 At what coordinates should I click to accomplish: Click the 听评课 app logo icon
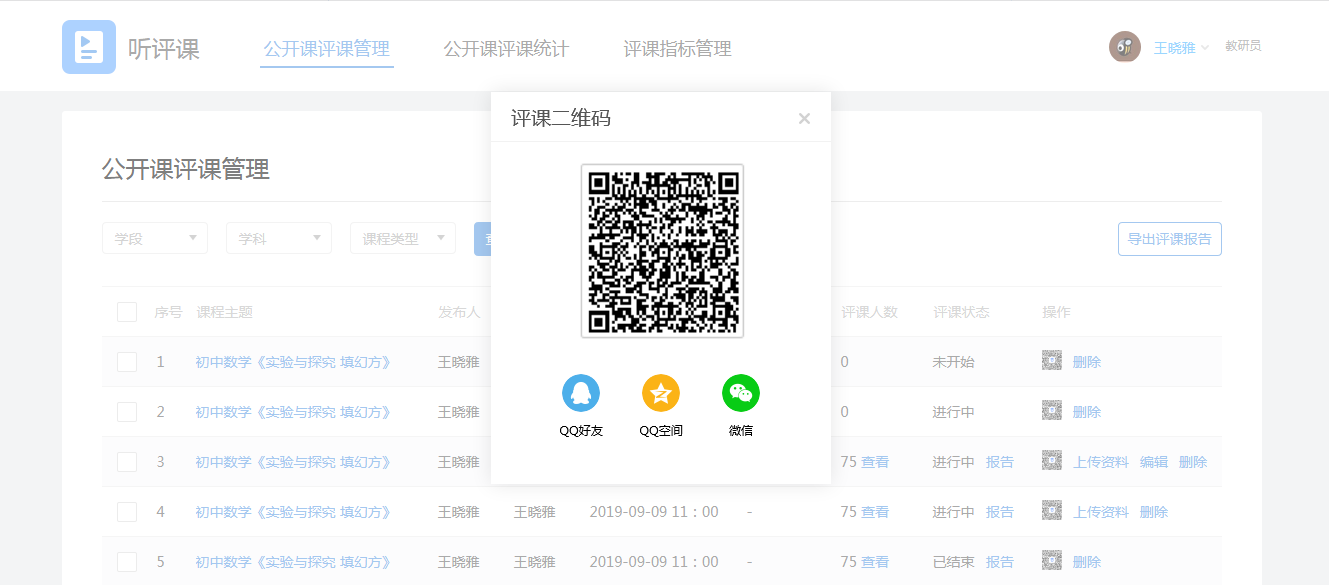click(x=89, y=47)
